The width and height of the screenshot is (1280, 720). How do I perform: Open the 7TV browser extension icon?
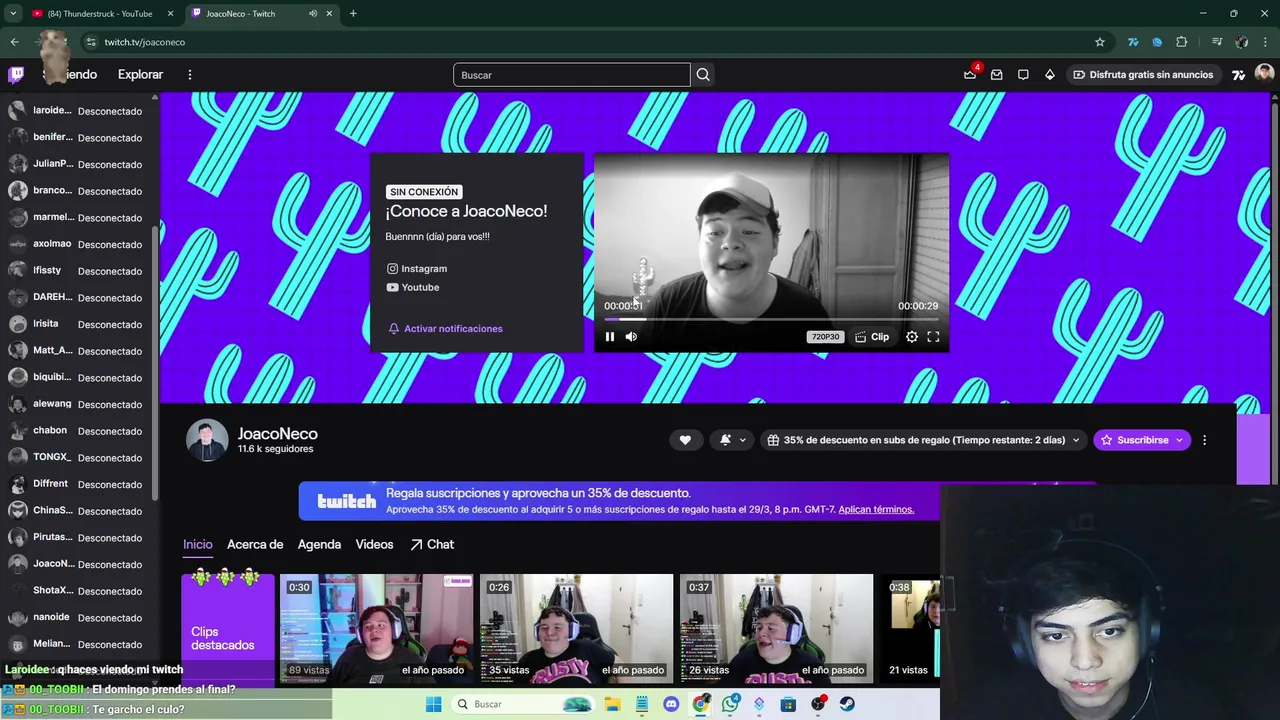(x=1133, y=42)
